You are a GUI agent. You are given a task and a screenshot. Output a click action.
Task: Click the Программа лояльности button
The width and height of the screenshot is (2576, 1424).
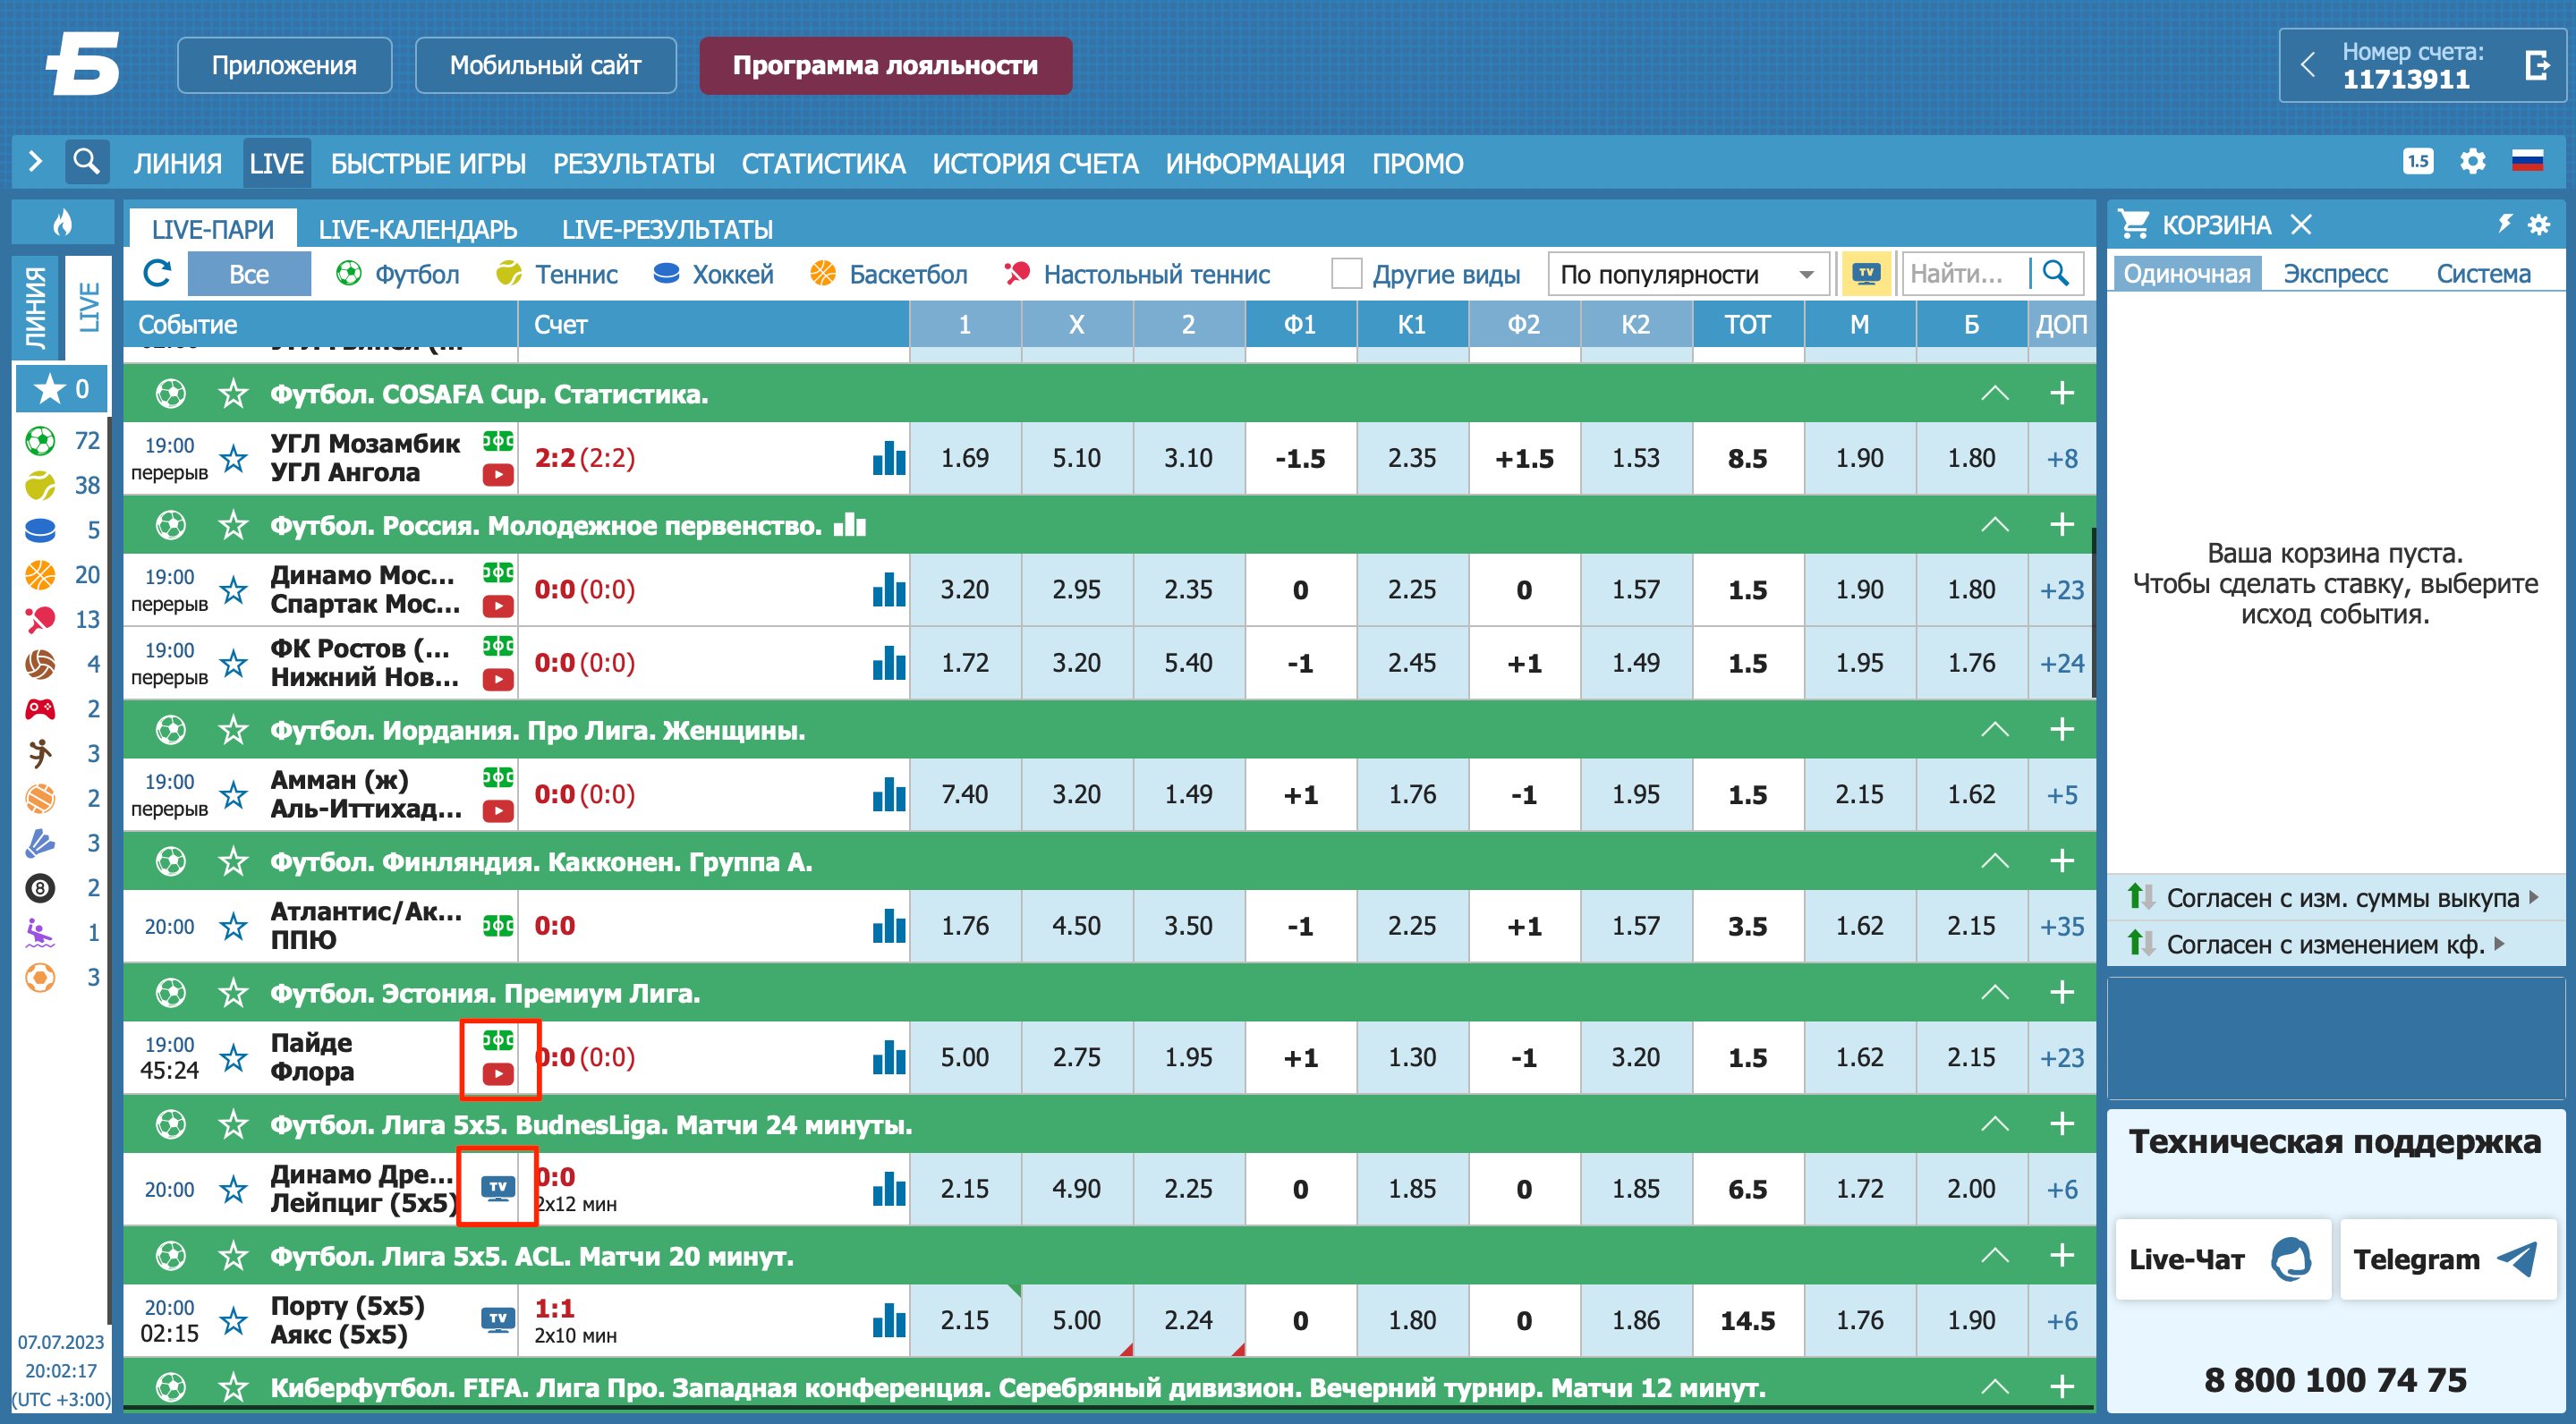point(885,65)
